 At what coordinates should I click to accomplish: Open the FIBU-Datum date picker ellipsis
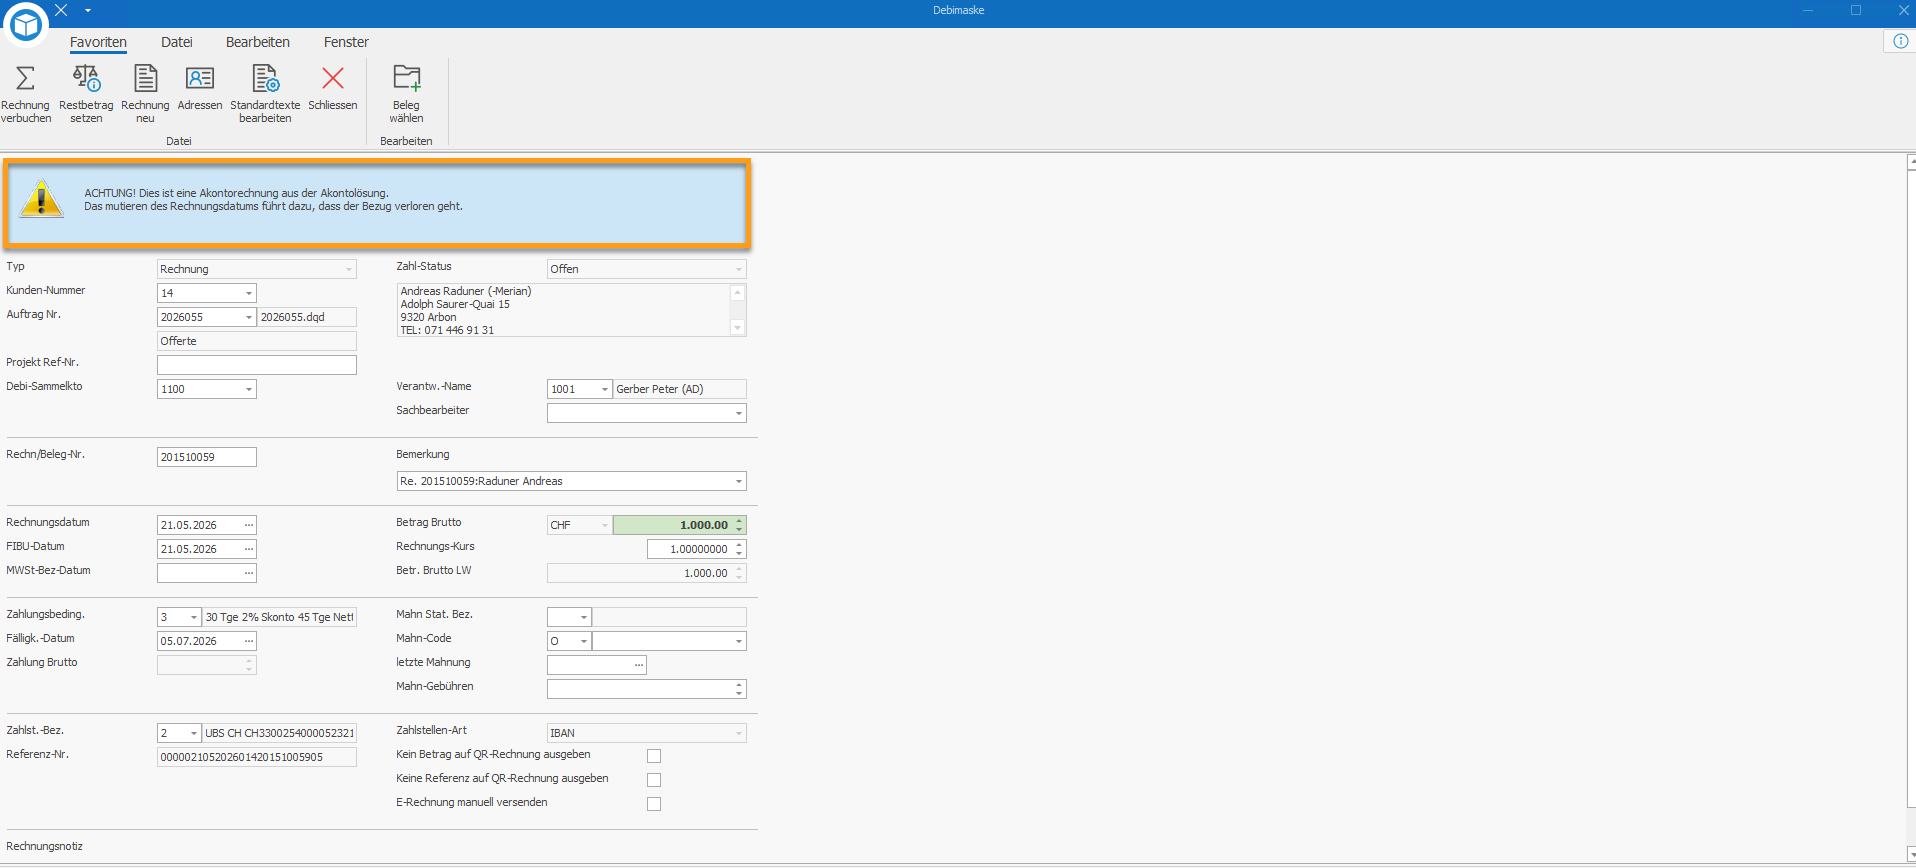(249, 549)
